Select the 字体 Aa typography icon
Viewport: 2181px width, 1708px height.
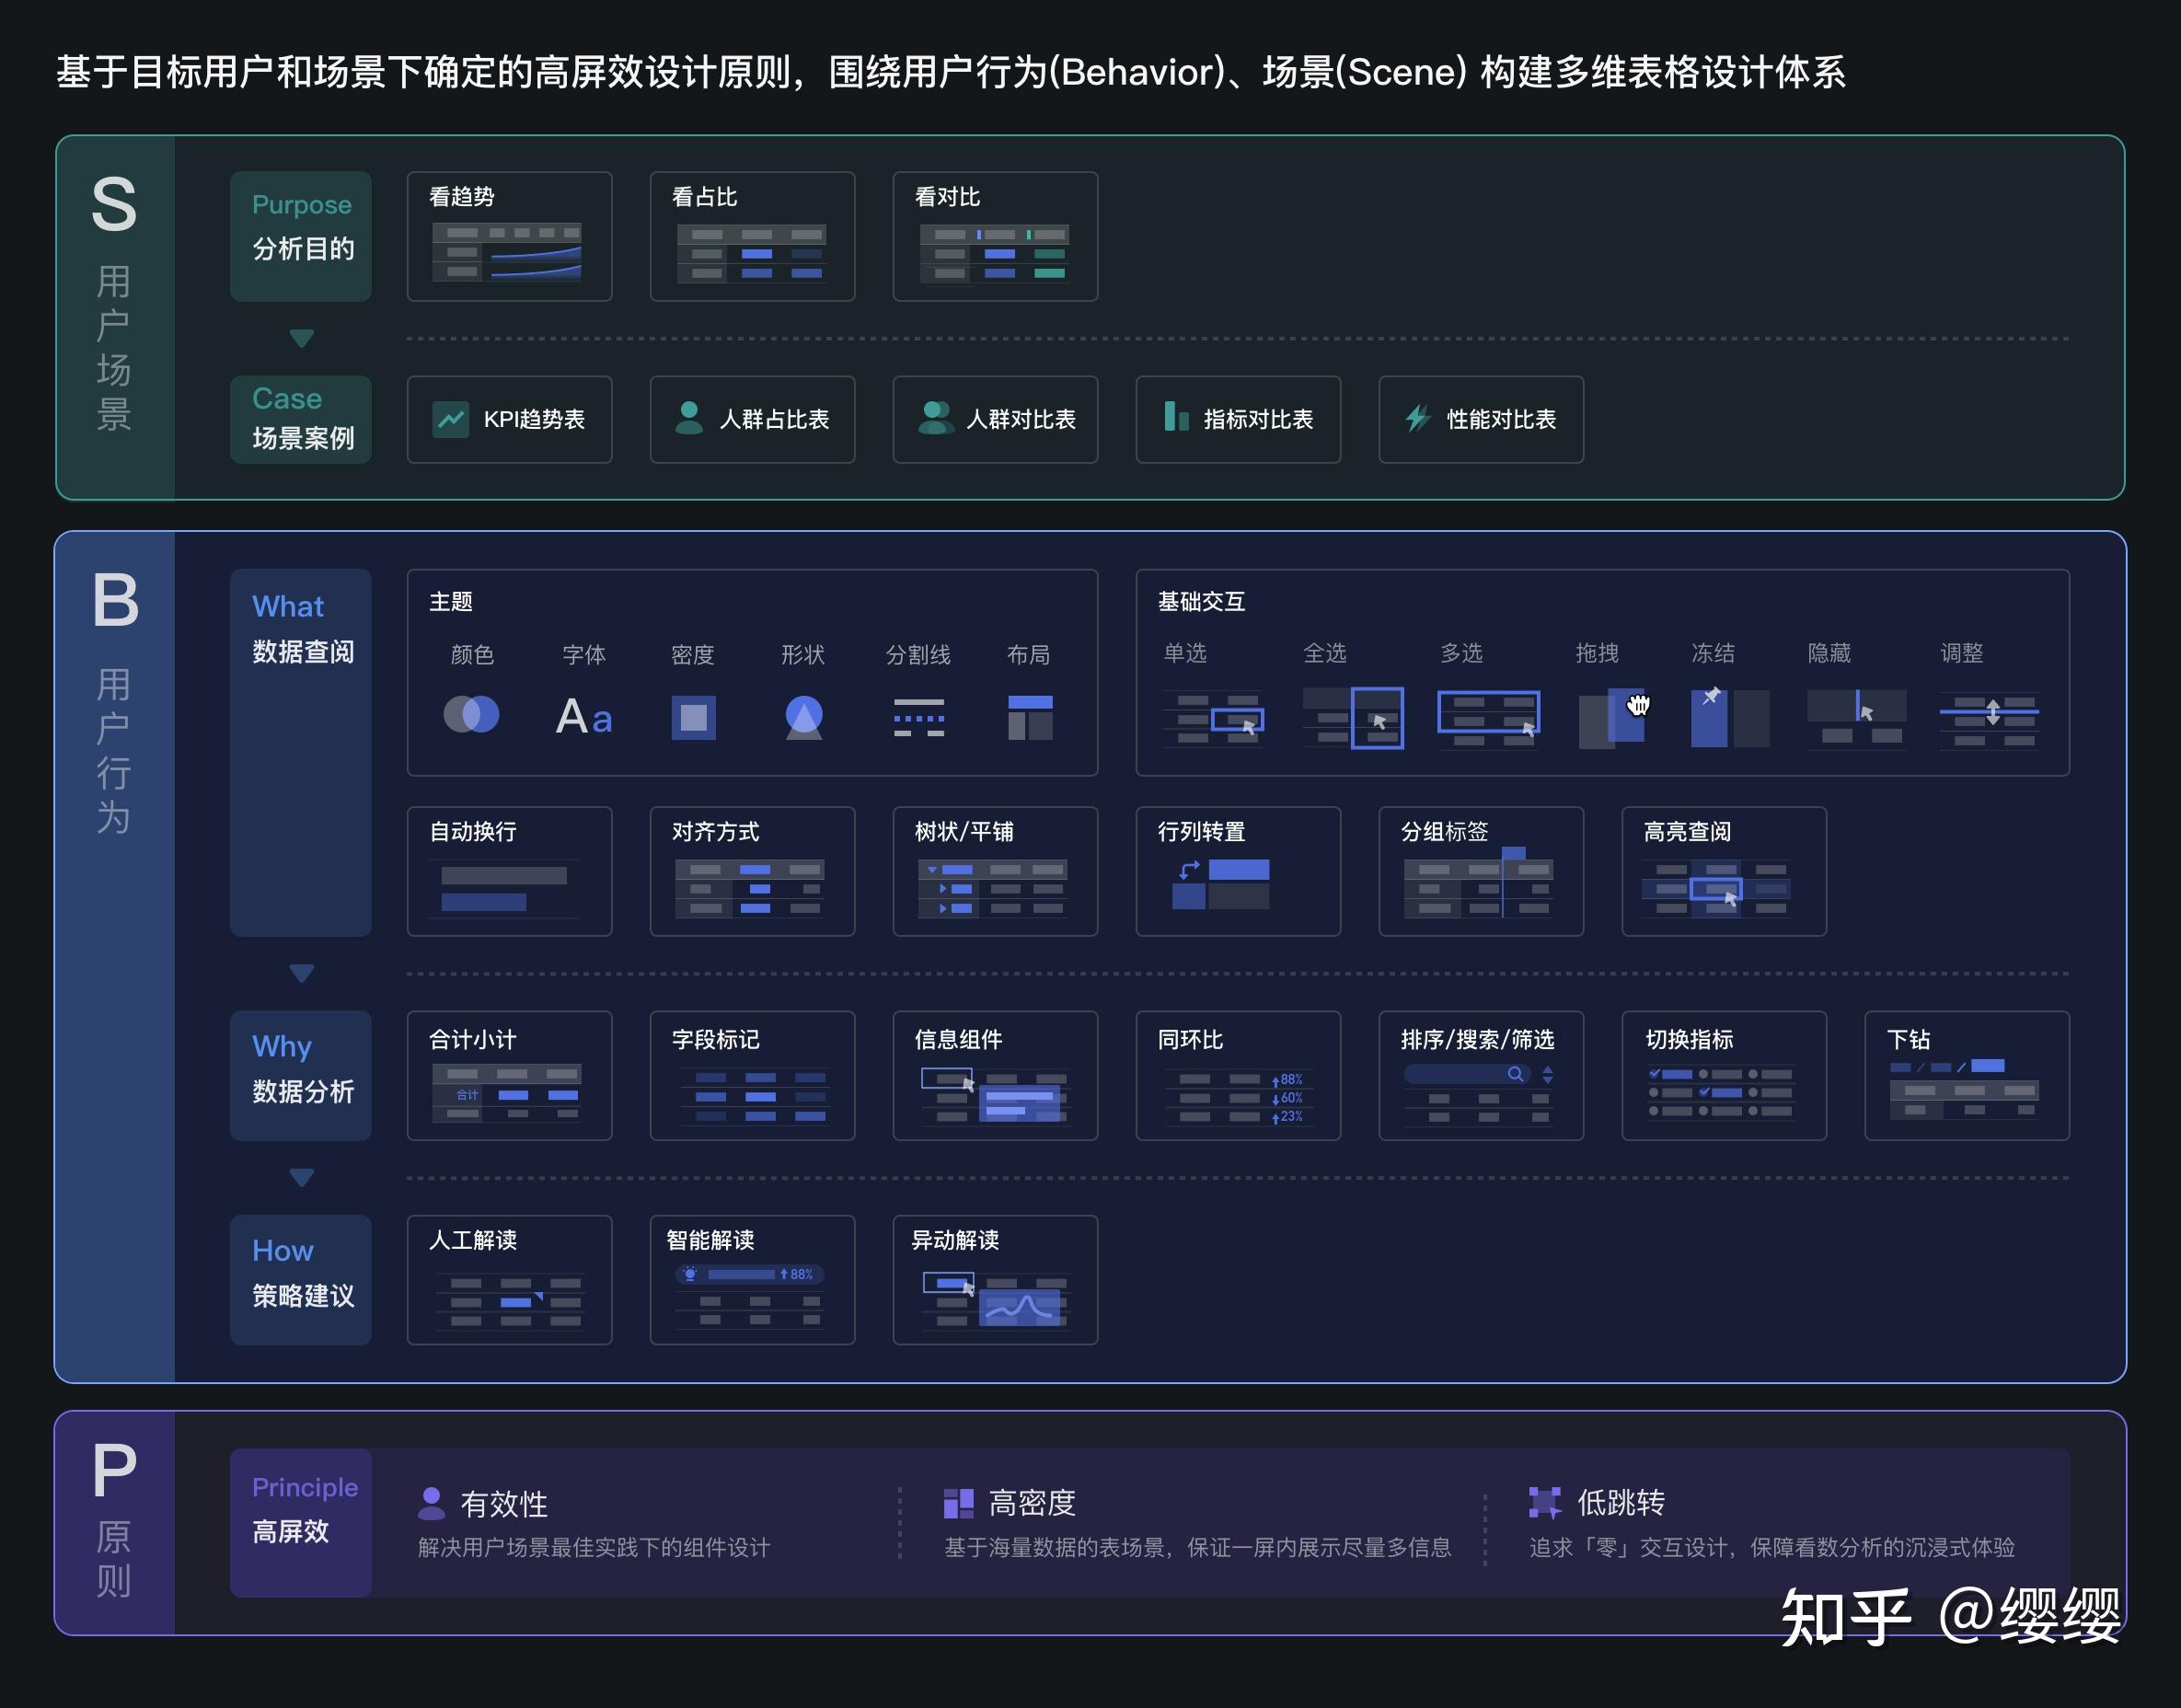coord(583,715)
